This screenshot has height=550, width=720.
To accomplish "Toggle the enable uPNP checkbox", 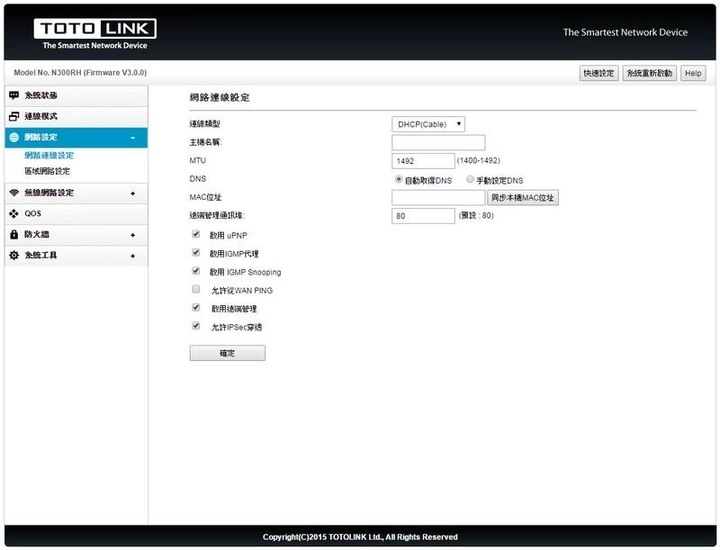I will coord(196,234).
